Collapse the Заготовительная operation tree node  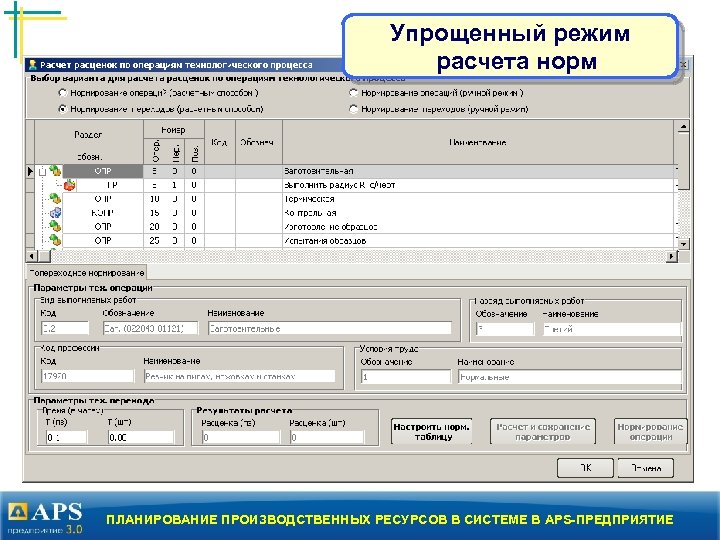(x=42, y=172)
